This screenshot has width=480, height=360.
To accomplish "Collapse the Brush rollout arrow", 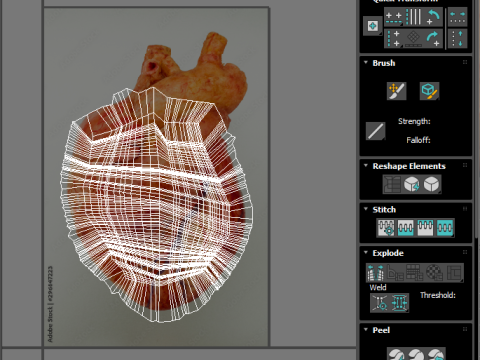I will point(366,62).
